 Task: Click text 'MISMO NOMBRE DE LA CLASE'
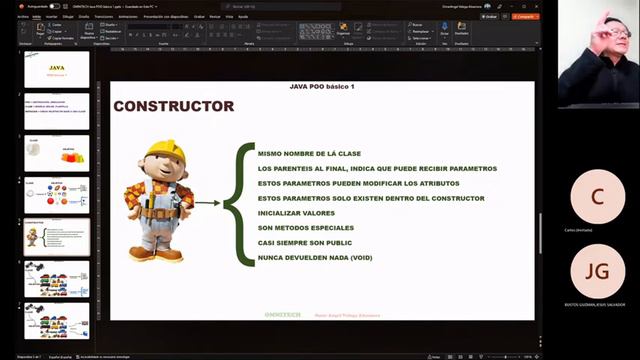coord(309,154)
